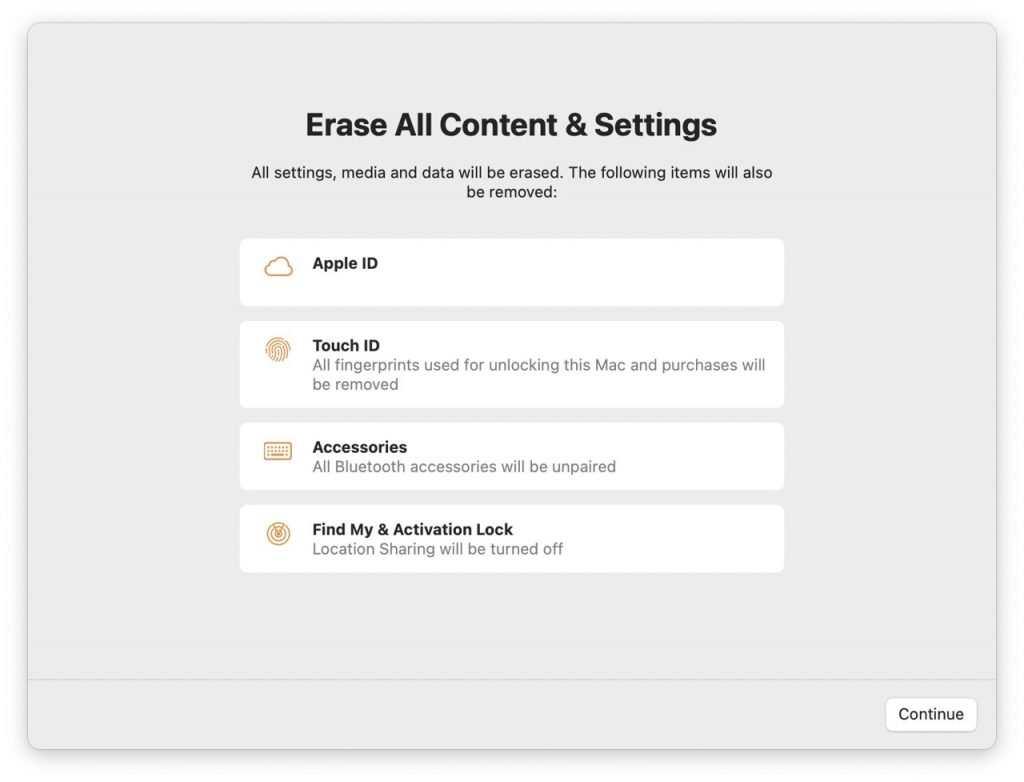Click the Find My & Activation Lock title
Image resolution: width=1024 pixels, height=782 pixels.
tap(412, 529)
